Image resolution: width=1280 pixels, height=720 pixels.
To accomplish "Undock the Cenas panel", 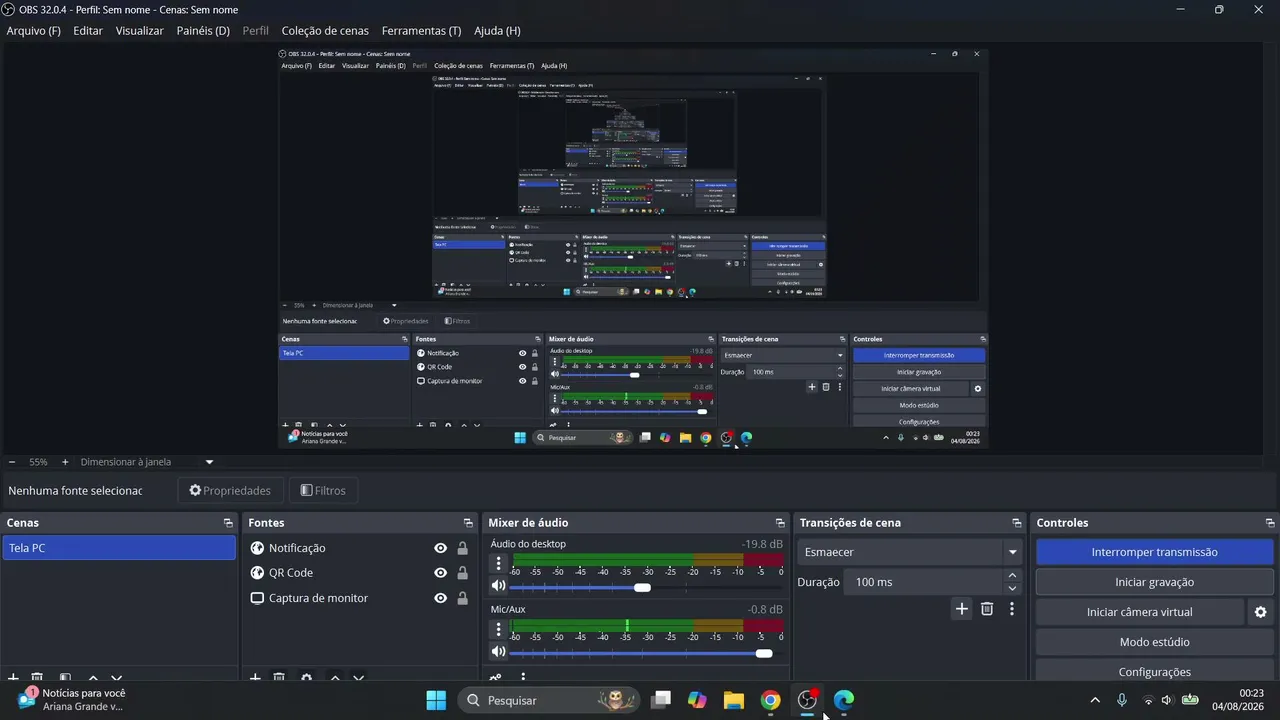I will (x=228, y=523).
